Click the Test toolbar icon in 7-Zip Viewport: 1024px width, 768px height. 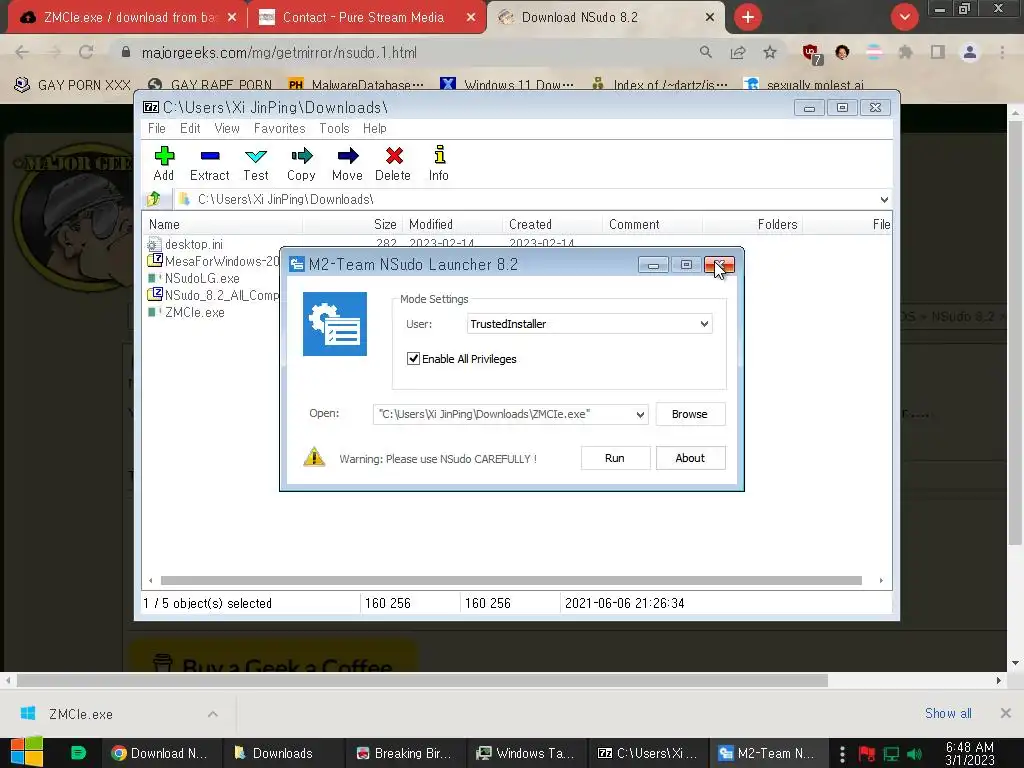click(x=255, y=155)
